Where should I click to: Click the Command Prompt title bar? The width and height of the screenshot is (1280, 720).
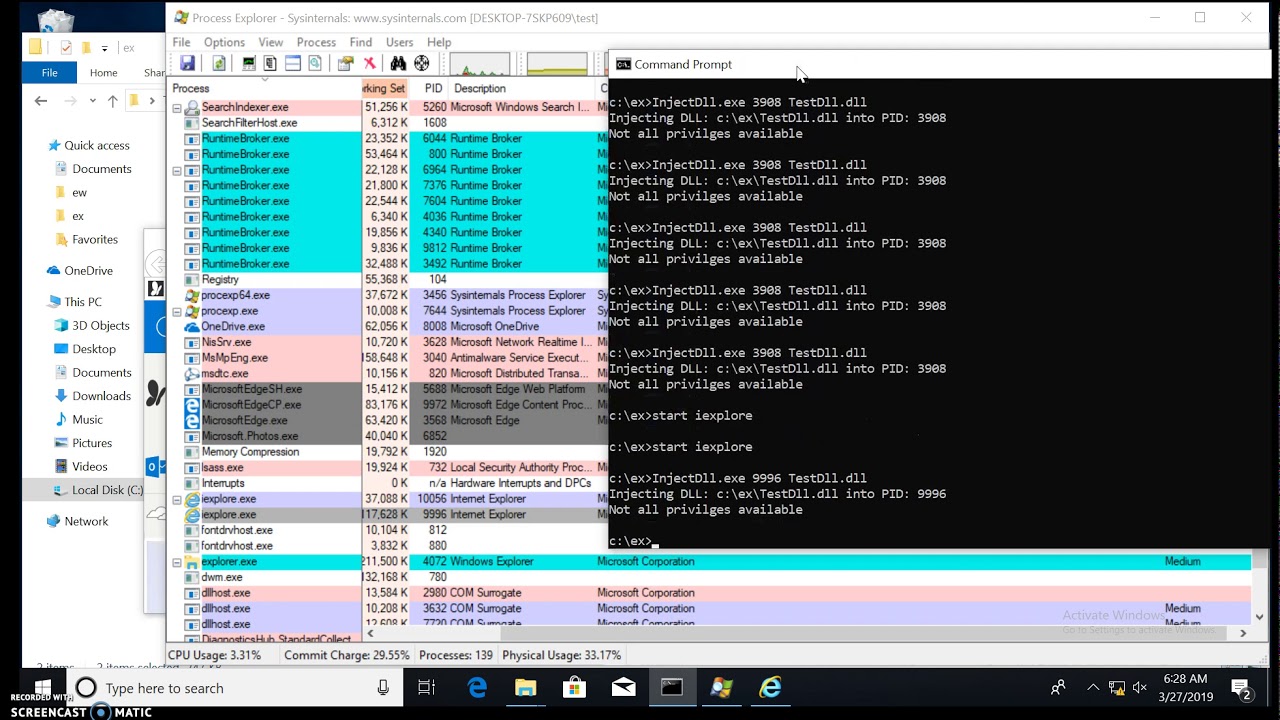pyautogui.click(x=940, y=64)
